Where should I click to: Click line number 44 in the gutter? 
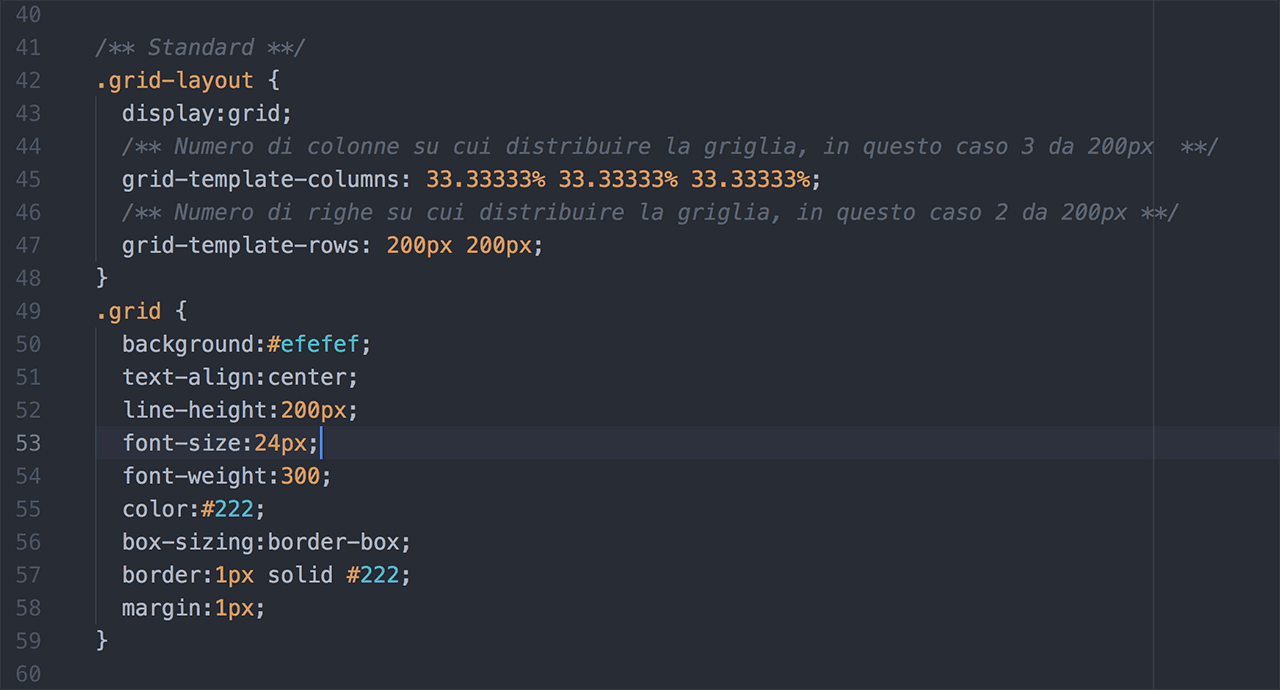click(29, 146)
